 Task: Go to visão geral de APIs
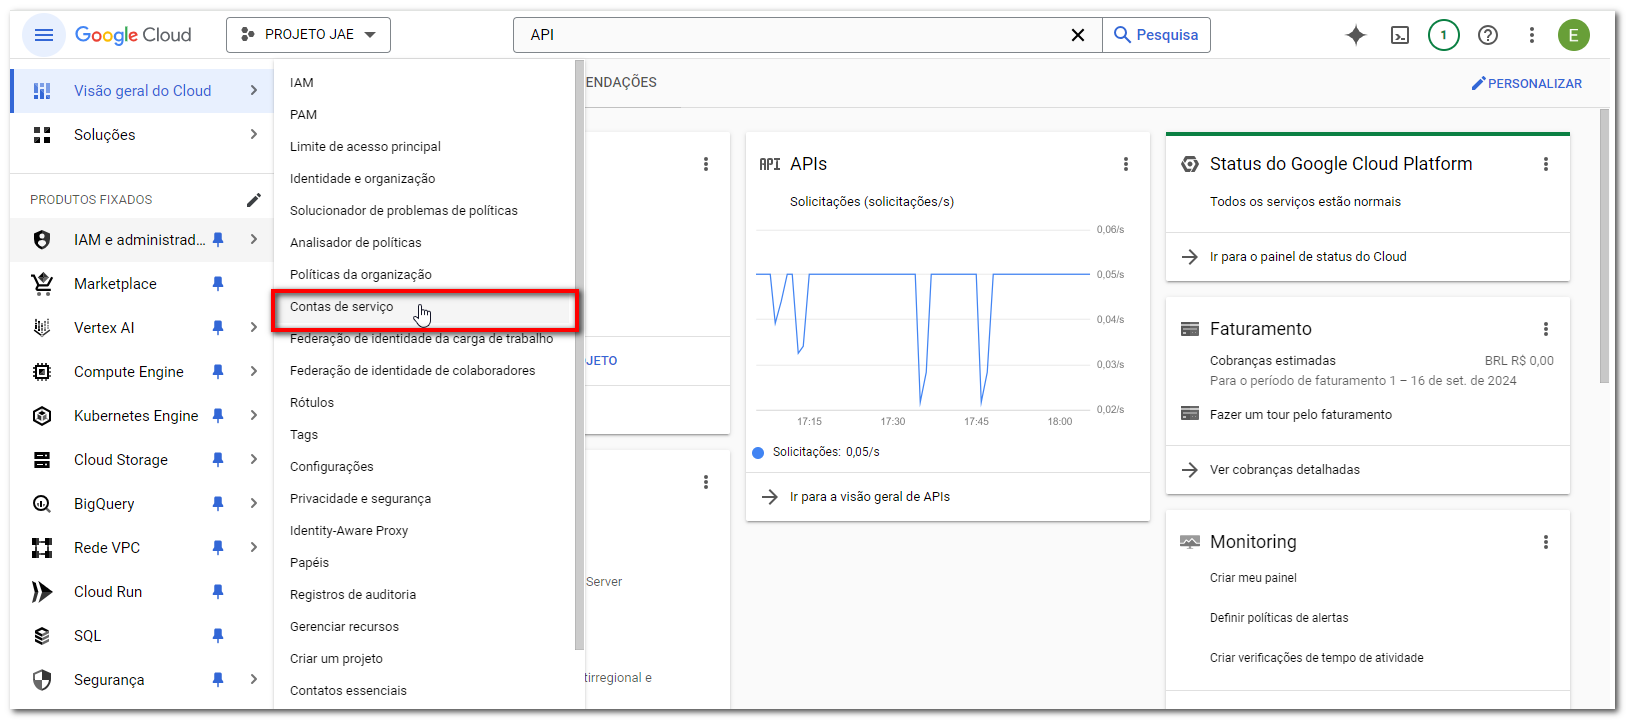[870, 497]
